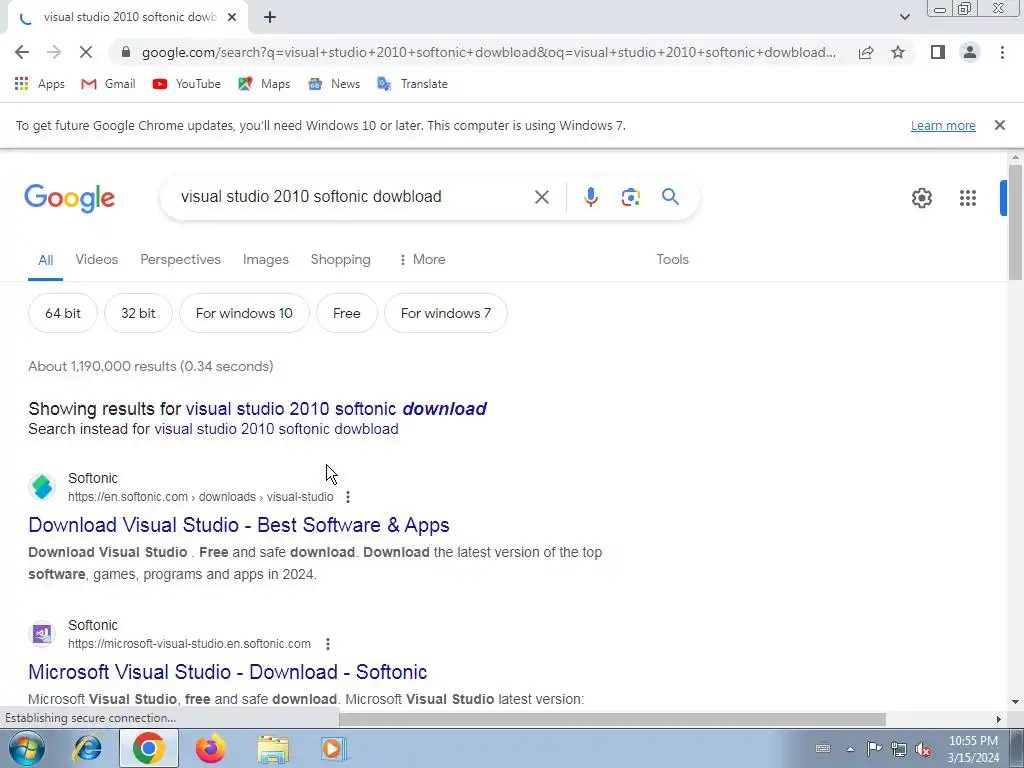Start voice search with the microphone
Image resolution: width=1024 pixels, height=768 pixels.
(x=590, y=197)
